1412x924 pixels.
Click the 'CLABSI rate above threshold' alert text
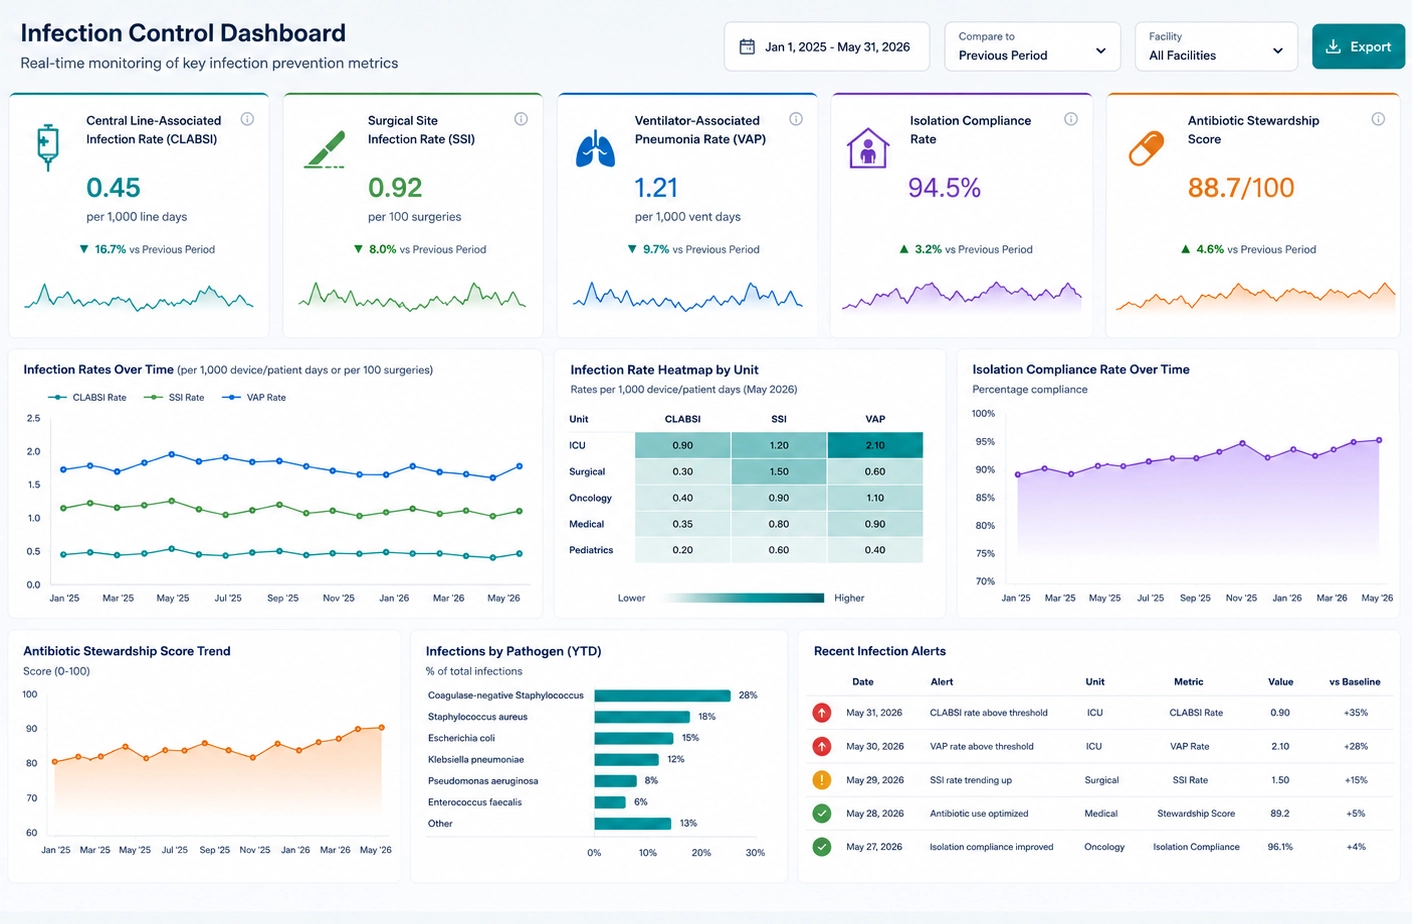coord(989,713)
